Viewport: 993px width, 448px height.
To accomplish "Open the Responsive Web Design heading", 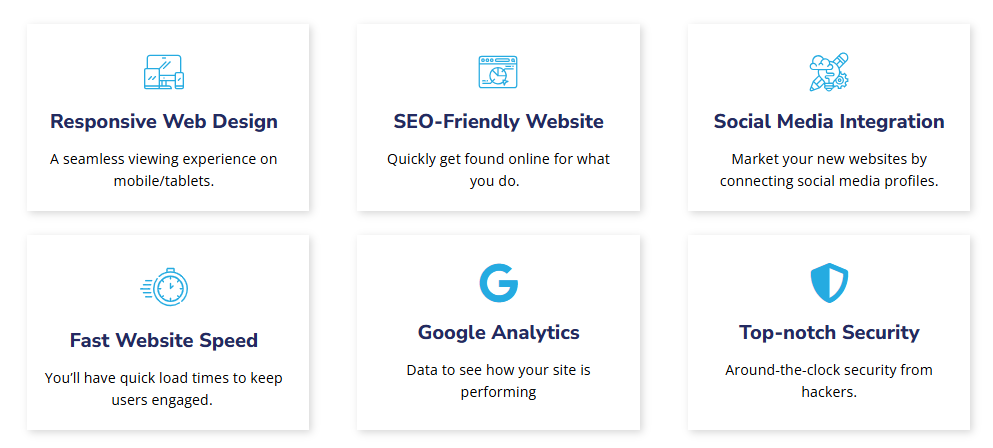I will pyautogui.click(x=164, y=121).
